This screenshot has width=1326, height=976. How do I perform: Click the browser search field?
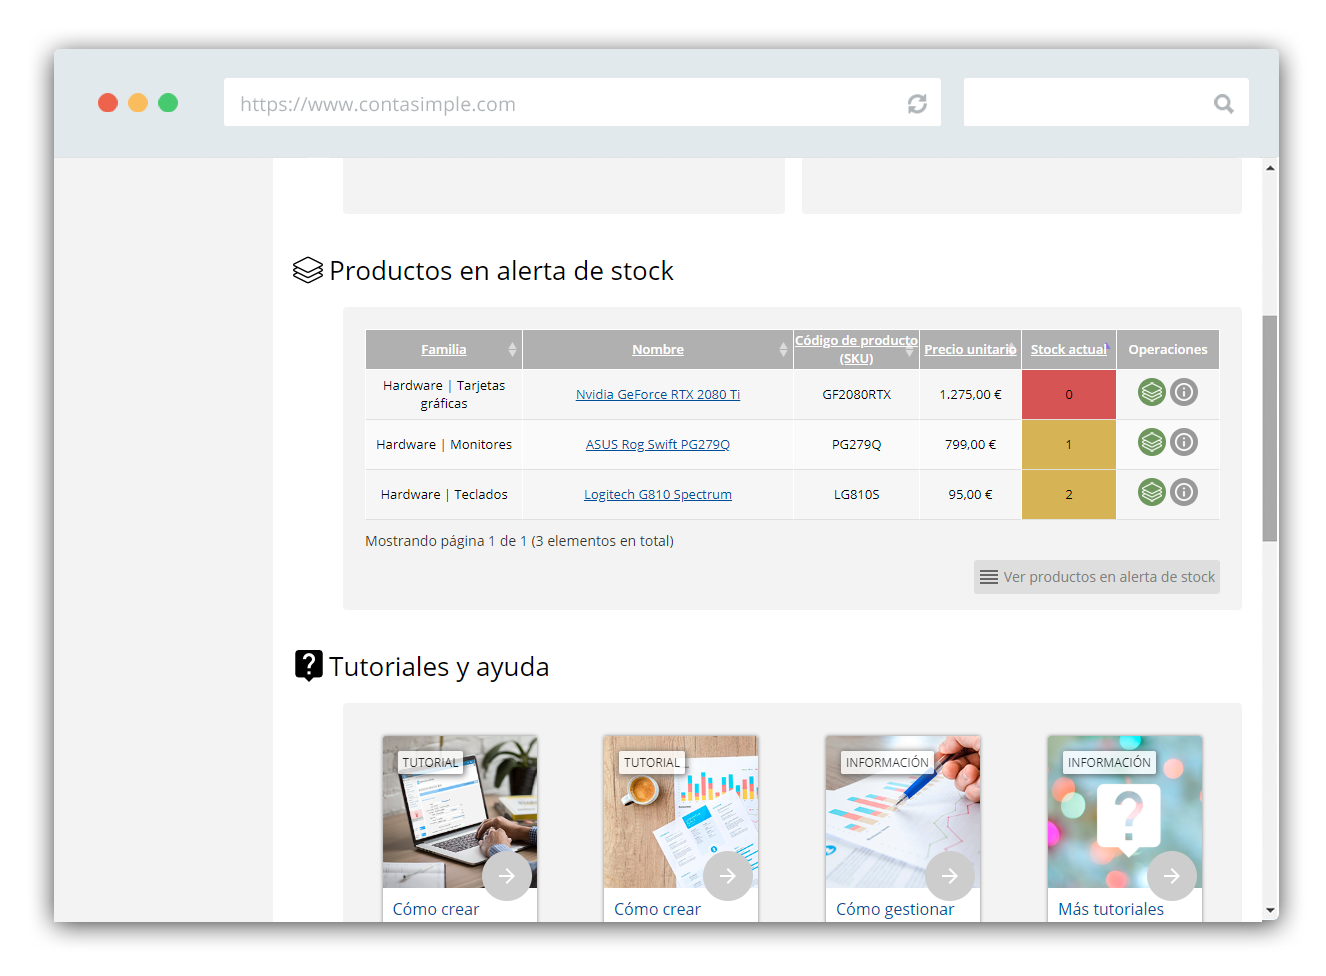(1106, 102)
